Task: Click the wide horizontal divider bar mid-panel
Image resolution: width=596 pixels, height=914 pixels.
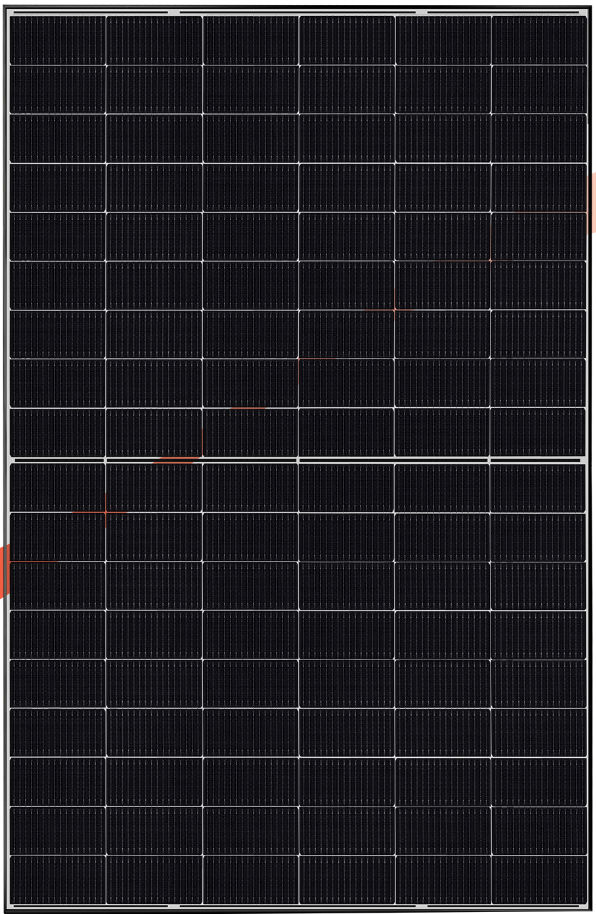Action: coord(297,460)
